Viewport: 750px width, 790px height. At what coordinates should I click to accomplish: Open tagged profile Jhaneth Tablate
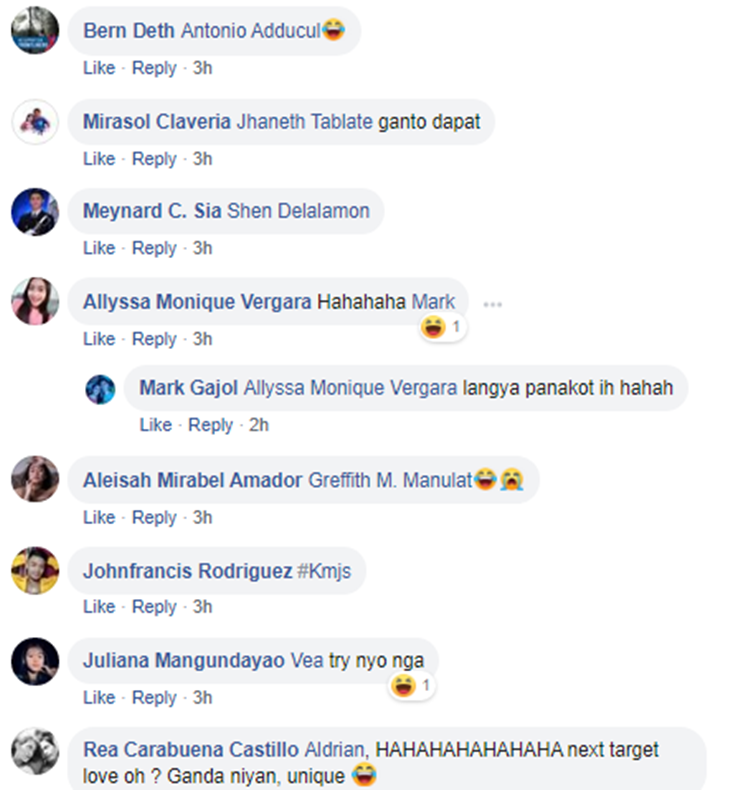click(x=304, y=121)
